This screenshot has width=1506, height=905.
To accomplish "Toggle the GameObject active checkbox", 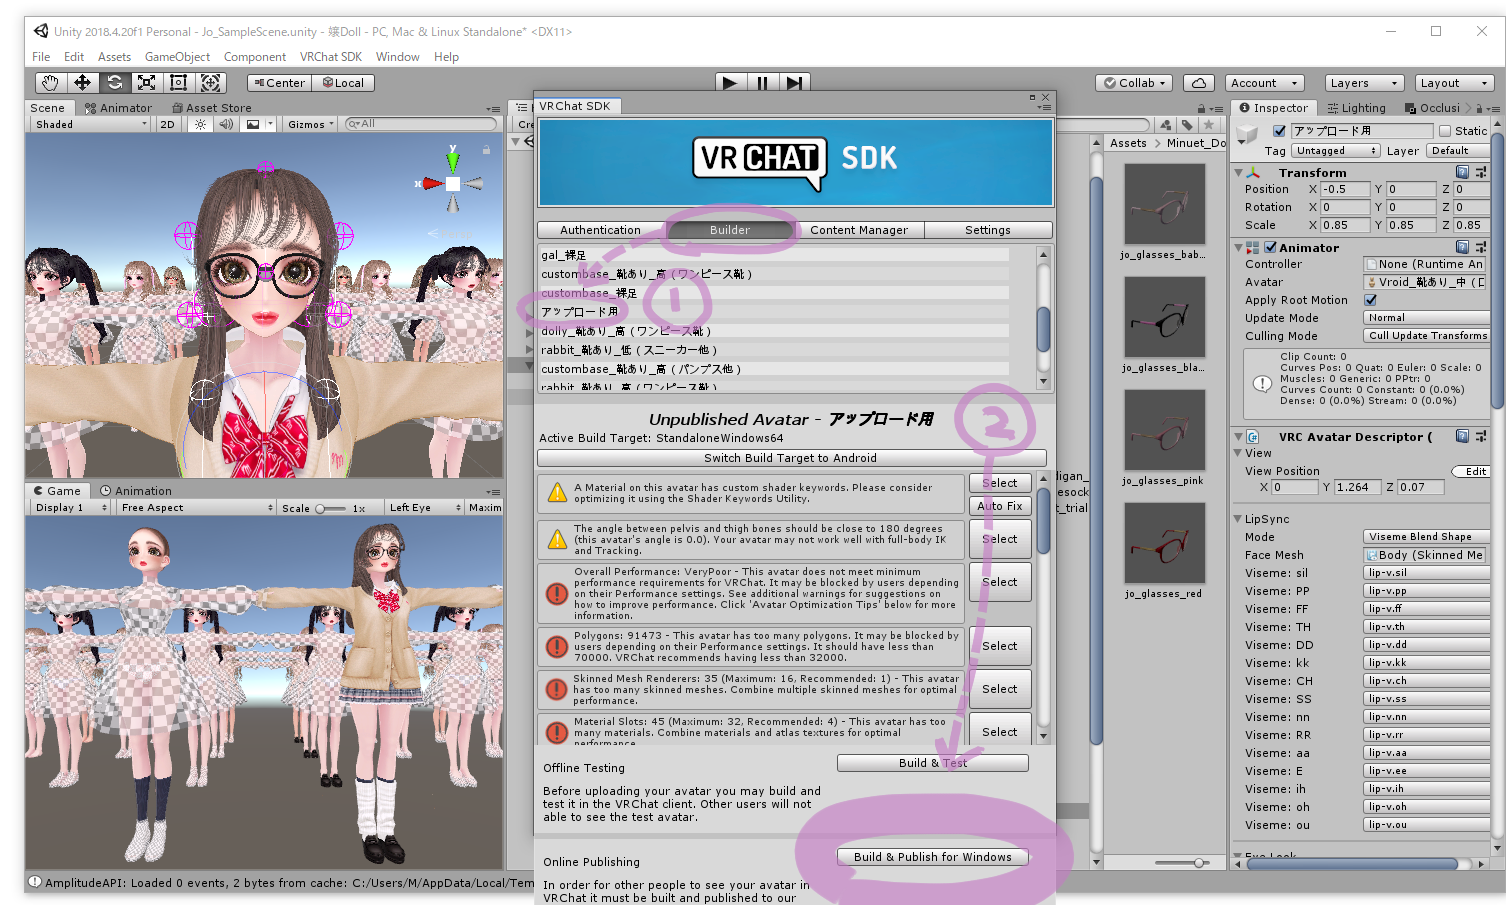I will (1279, 130).
